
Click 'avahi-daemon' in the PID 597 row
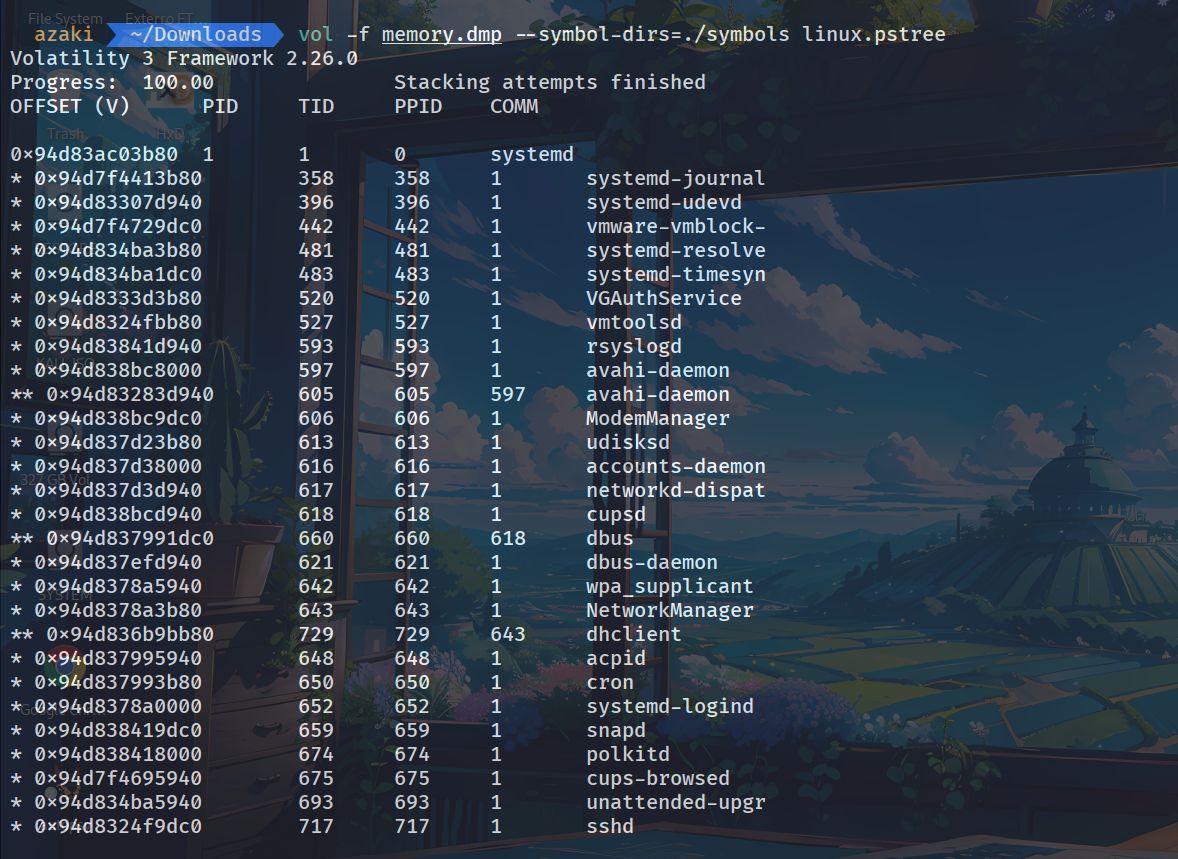point(658,371)
